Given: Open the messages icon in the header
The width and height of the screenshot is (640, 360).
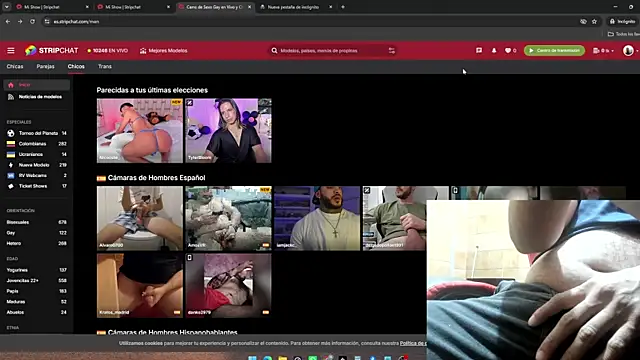Looking at the screenshot, I should [x=479, y=51].
